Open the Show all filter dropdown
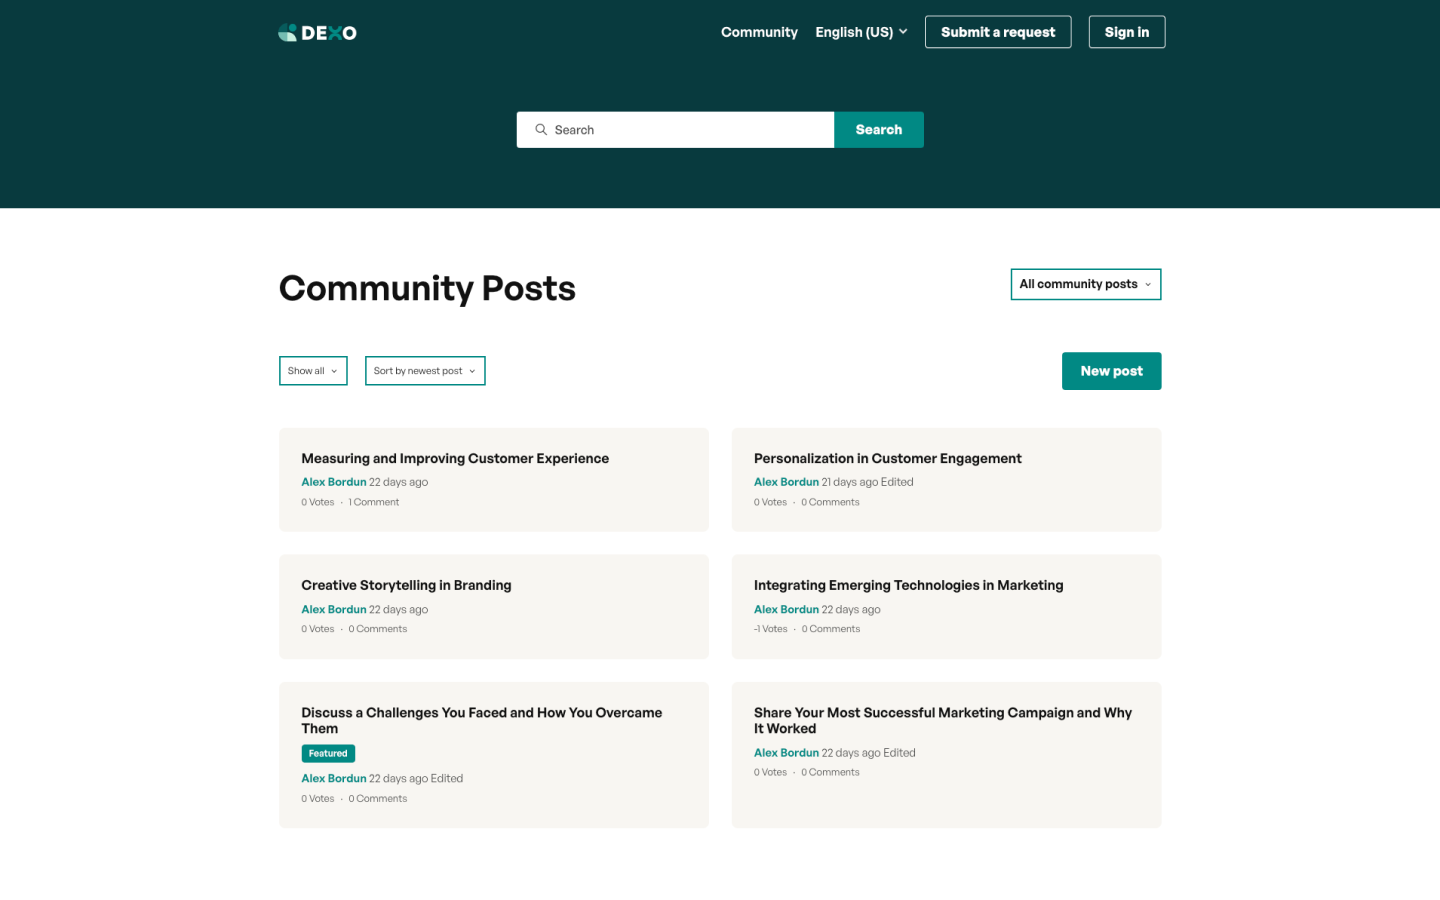The image size is (1440, 900). [x=313, y=371]
